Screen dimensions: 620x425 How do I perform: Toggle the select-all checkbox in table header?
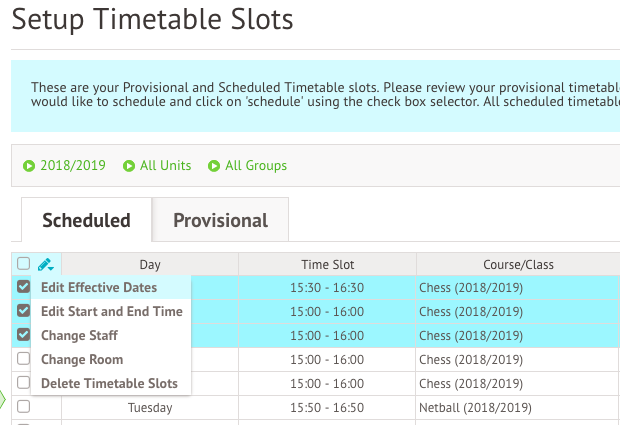[x=23, y=263]
